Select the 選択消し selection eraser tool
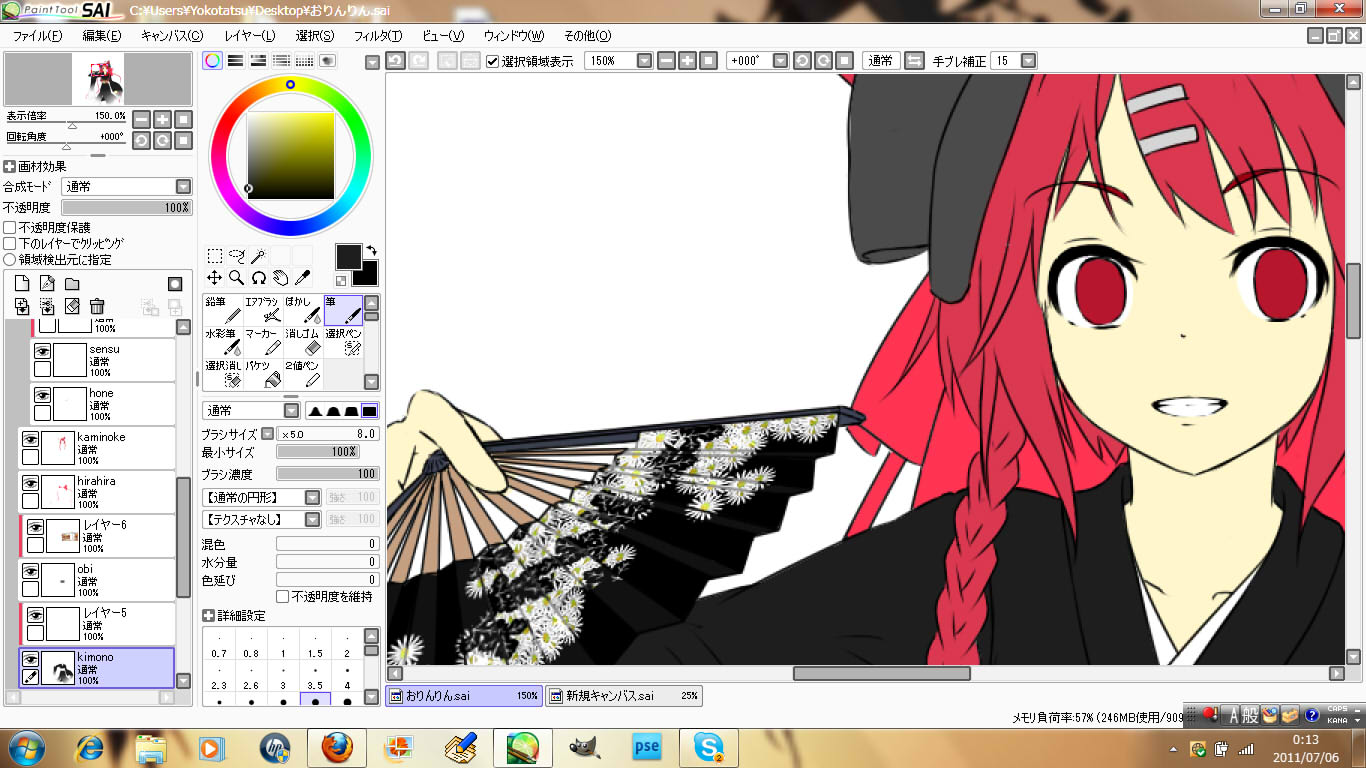The height and width of the screenshot is (769, 1366). click(x=223, y=374)
